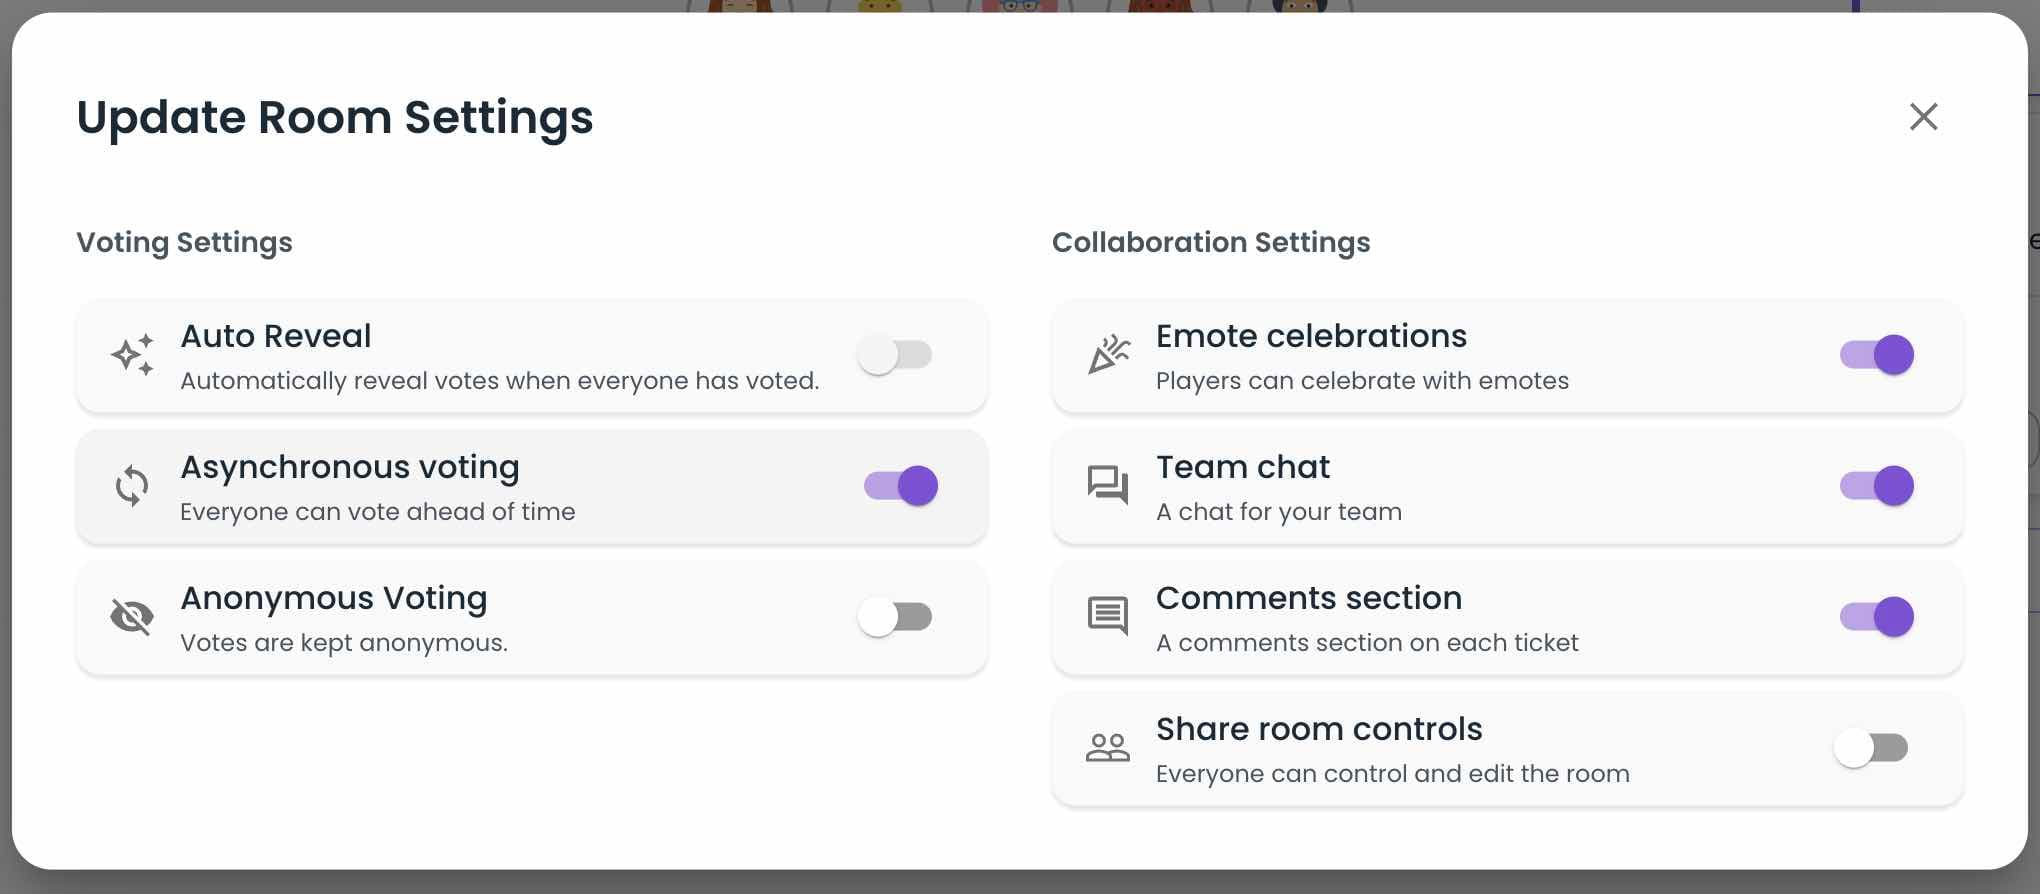Disable the Emote celebrations toggle
2040x894 pixels.
pos(1877,355)
